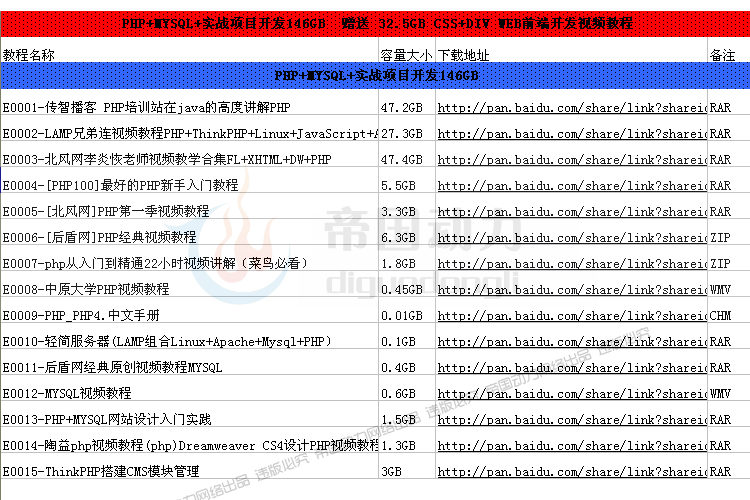This screenshot has height=500, width=750.
Task: Select cell E0013-PHP+MYSQL网站设计入门实践
Action: [x=189, y=414]
